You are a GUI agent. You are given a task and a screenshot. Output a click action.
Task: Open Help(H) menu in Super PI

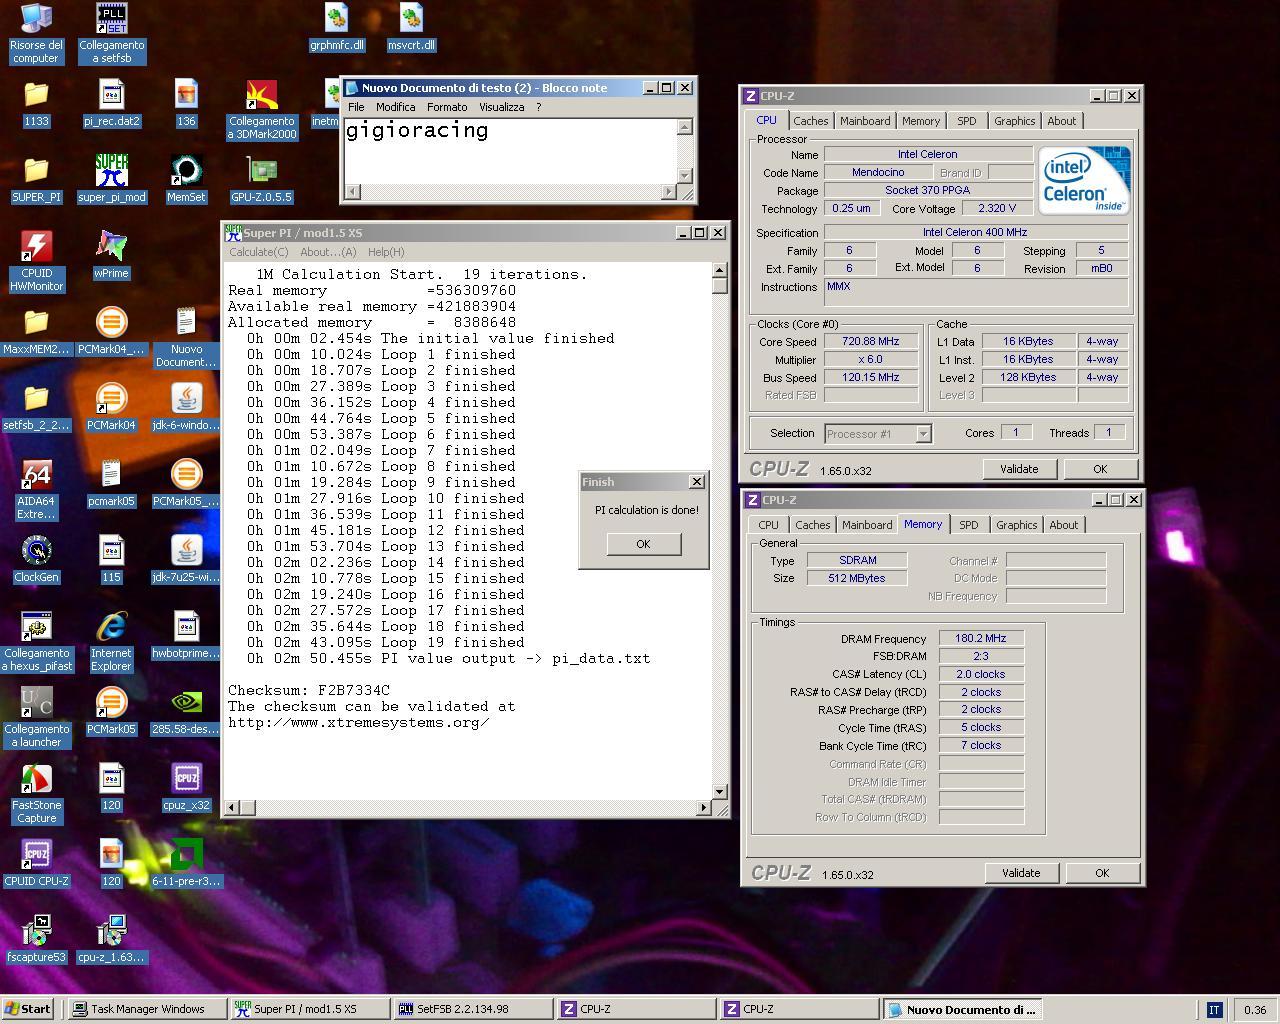point(386,252)
